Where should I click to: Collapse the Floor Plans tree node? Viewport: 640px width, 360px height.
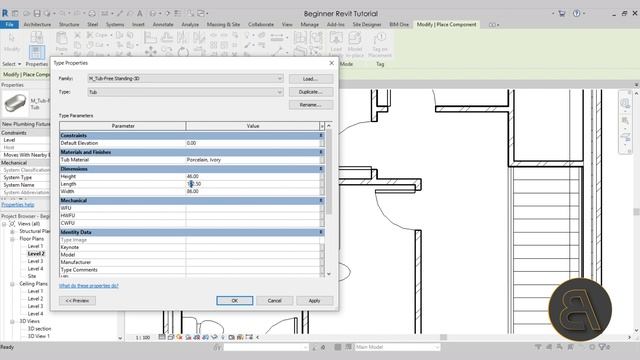[12, 239]
